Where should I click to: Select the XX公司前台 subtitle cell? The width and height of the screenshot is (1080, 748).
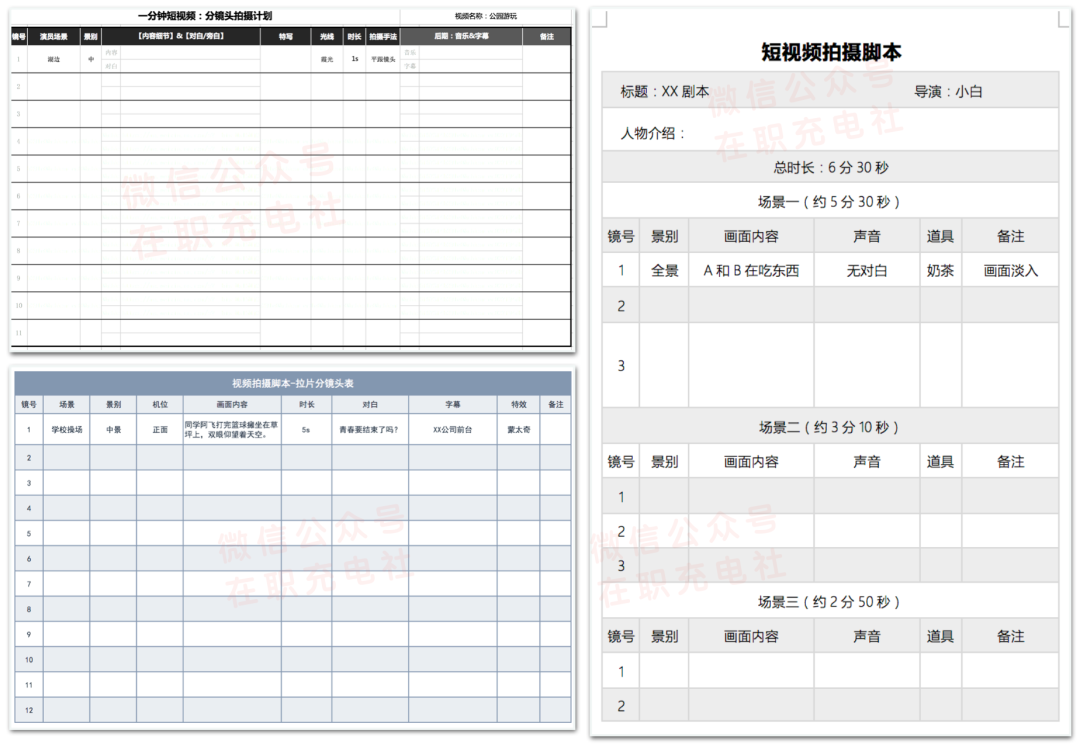pyautogui.click(x=452, y=429)
